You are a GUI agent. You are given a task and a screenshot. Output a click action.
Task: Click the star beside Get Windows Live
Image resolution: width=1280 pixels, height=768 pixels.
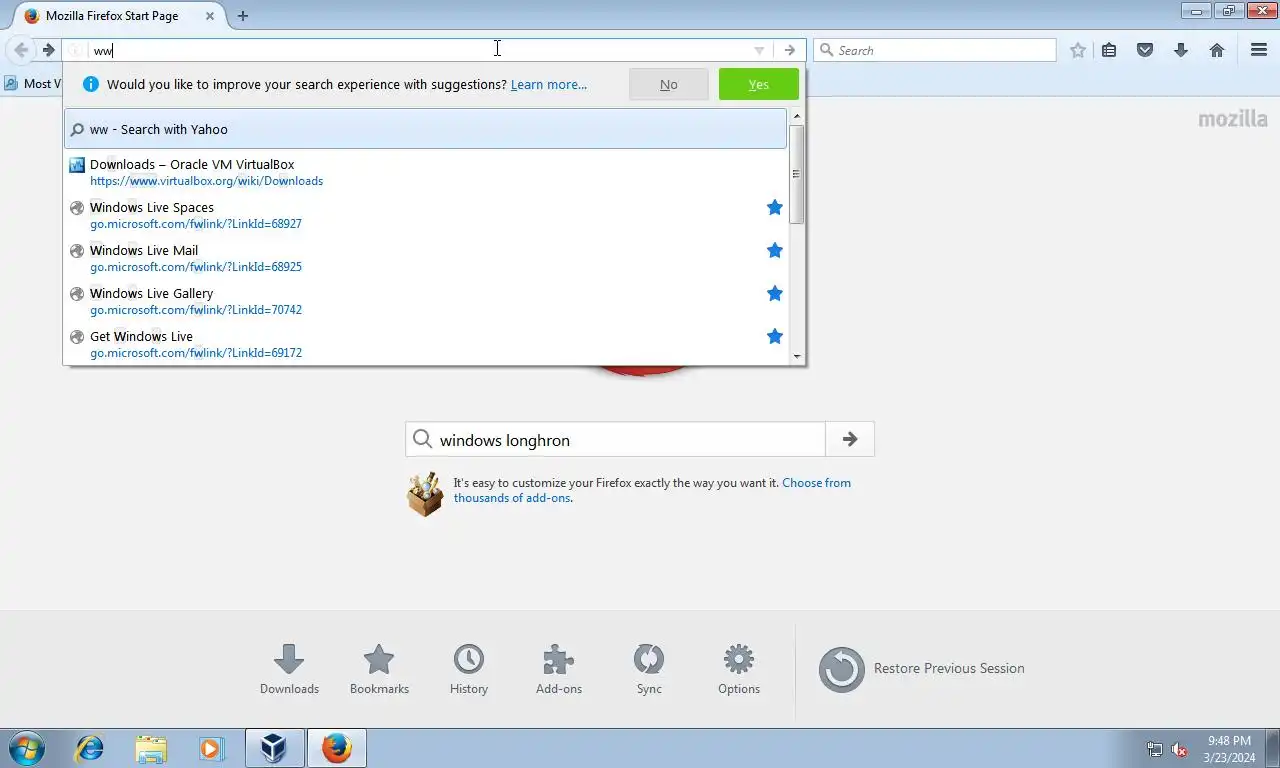point(774,336)
